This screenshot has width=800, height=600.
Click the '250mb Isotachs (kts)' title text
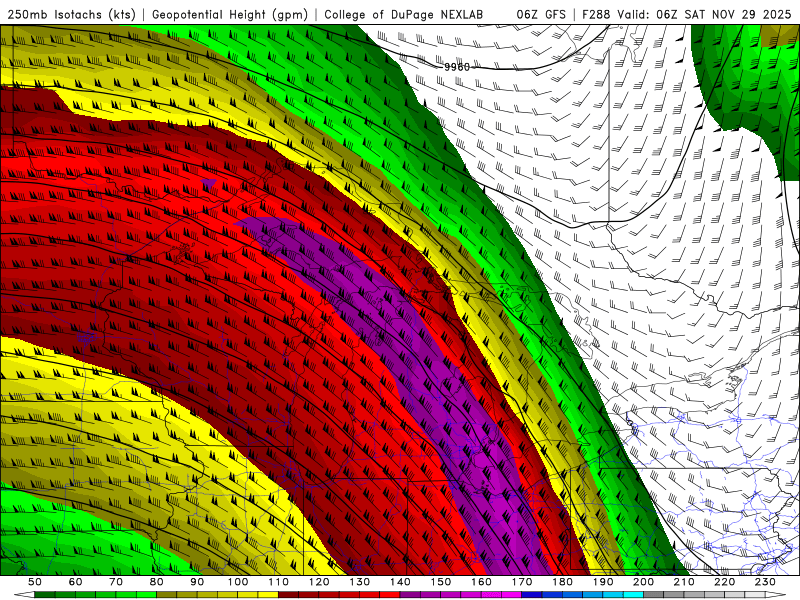click(71, 14)
